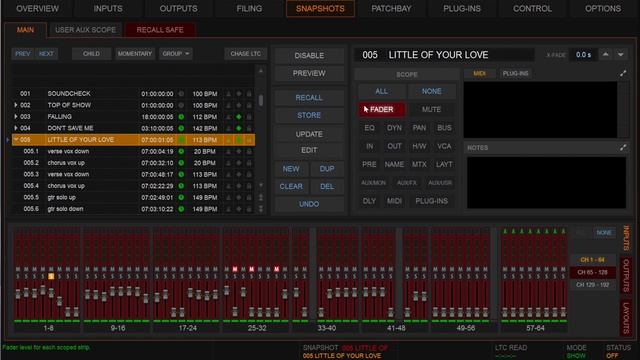Expand snapshot 004 DON'T SAVE ME
640x360 pixels.
tap(16, 128)
